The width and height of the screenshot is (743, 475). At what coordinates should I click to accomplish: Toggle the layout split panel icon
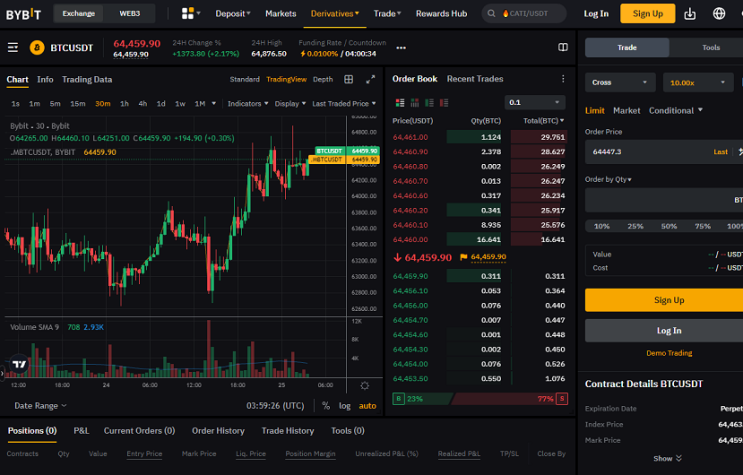point(562,47)
